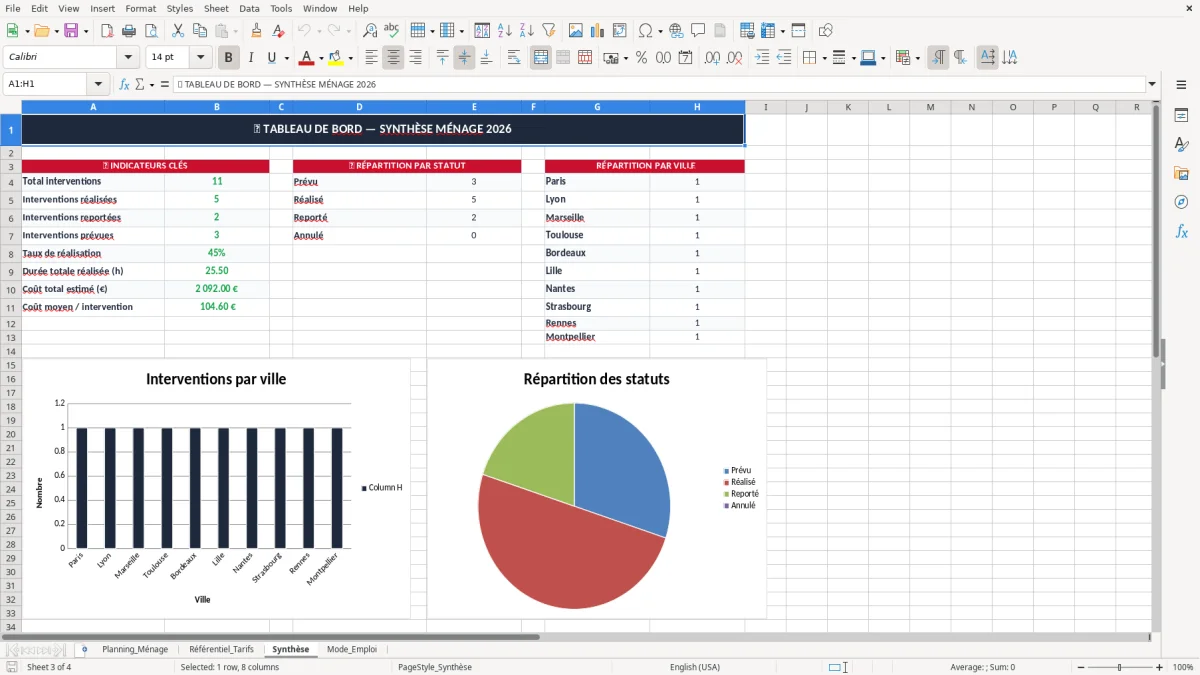Toggle Underline formatting
1200x675 pixels.
coord(272,58)
